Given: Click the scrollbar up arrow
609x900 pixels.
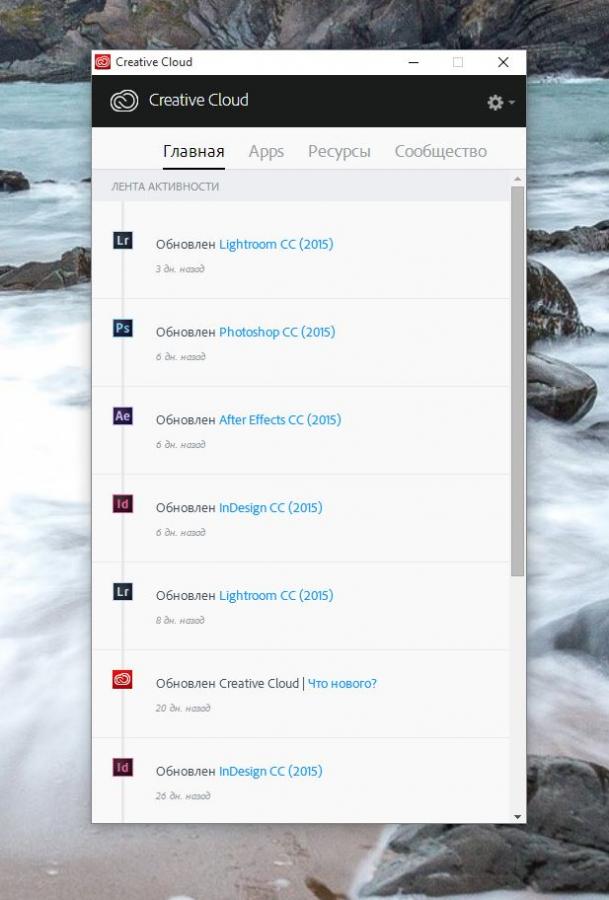Looking at the screenshot, I should pos(518,179).
